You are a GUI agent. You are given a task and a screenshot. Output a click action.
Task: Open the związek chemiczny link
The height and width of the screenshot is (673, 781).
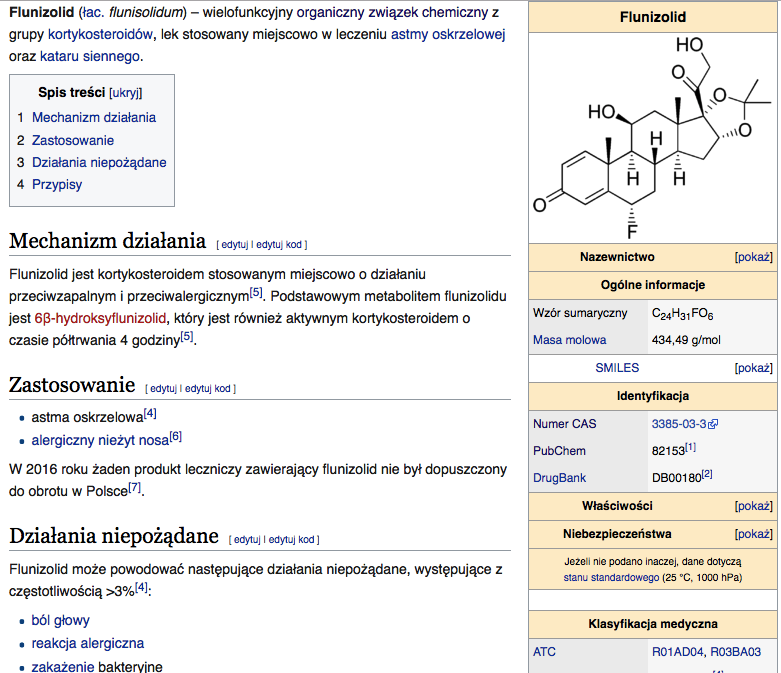coord(428,12)
